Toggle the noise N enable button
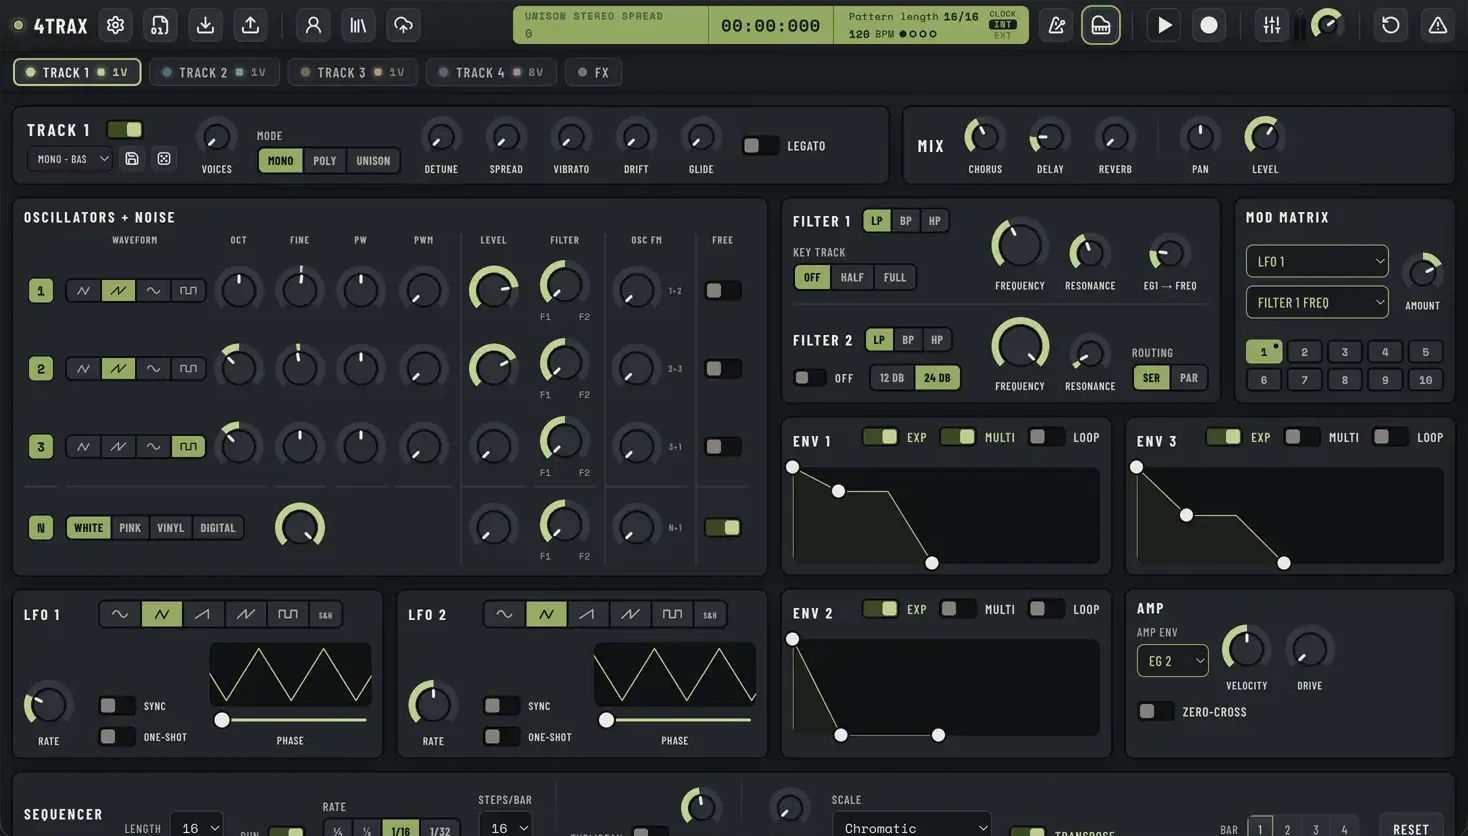The height and width of the screenshot is (836, 1468). click(41, 527)
